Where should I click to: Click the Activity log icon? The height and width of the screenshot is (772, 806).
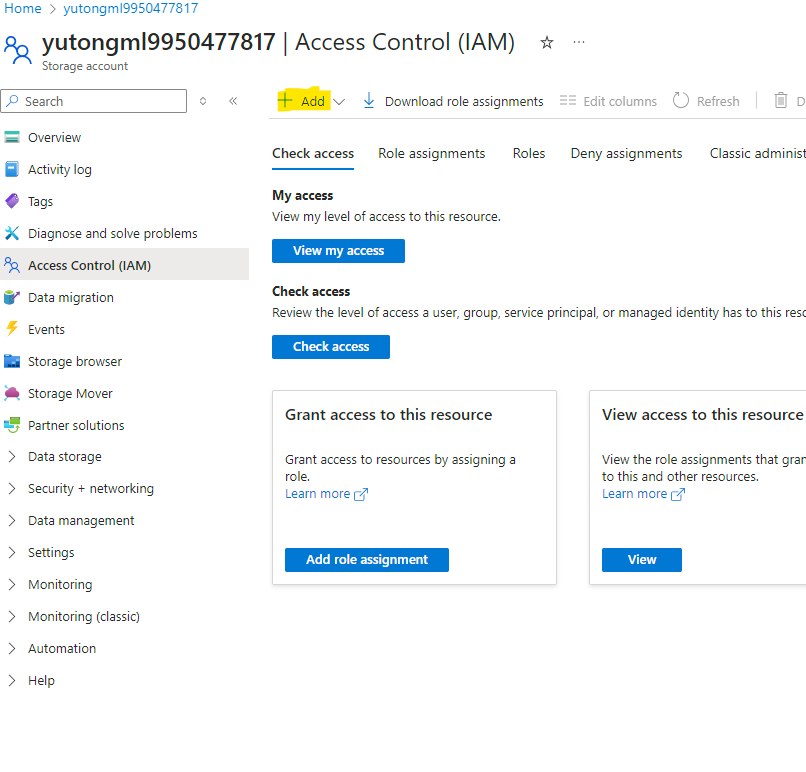(12, 169)
